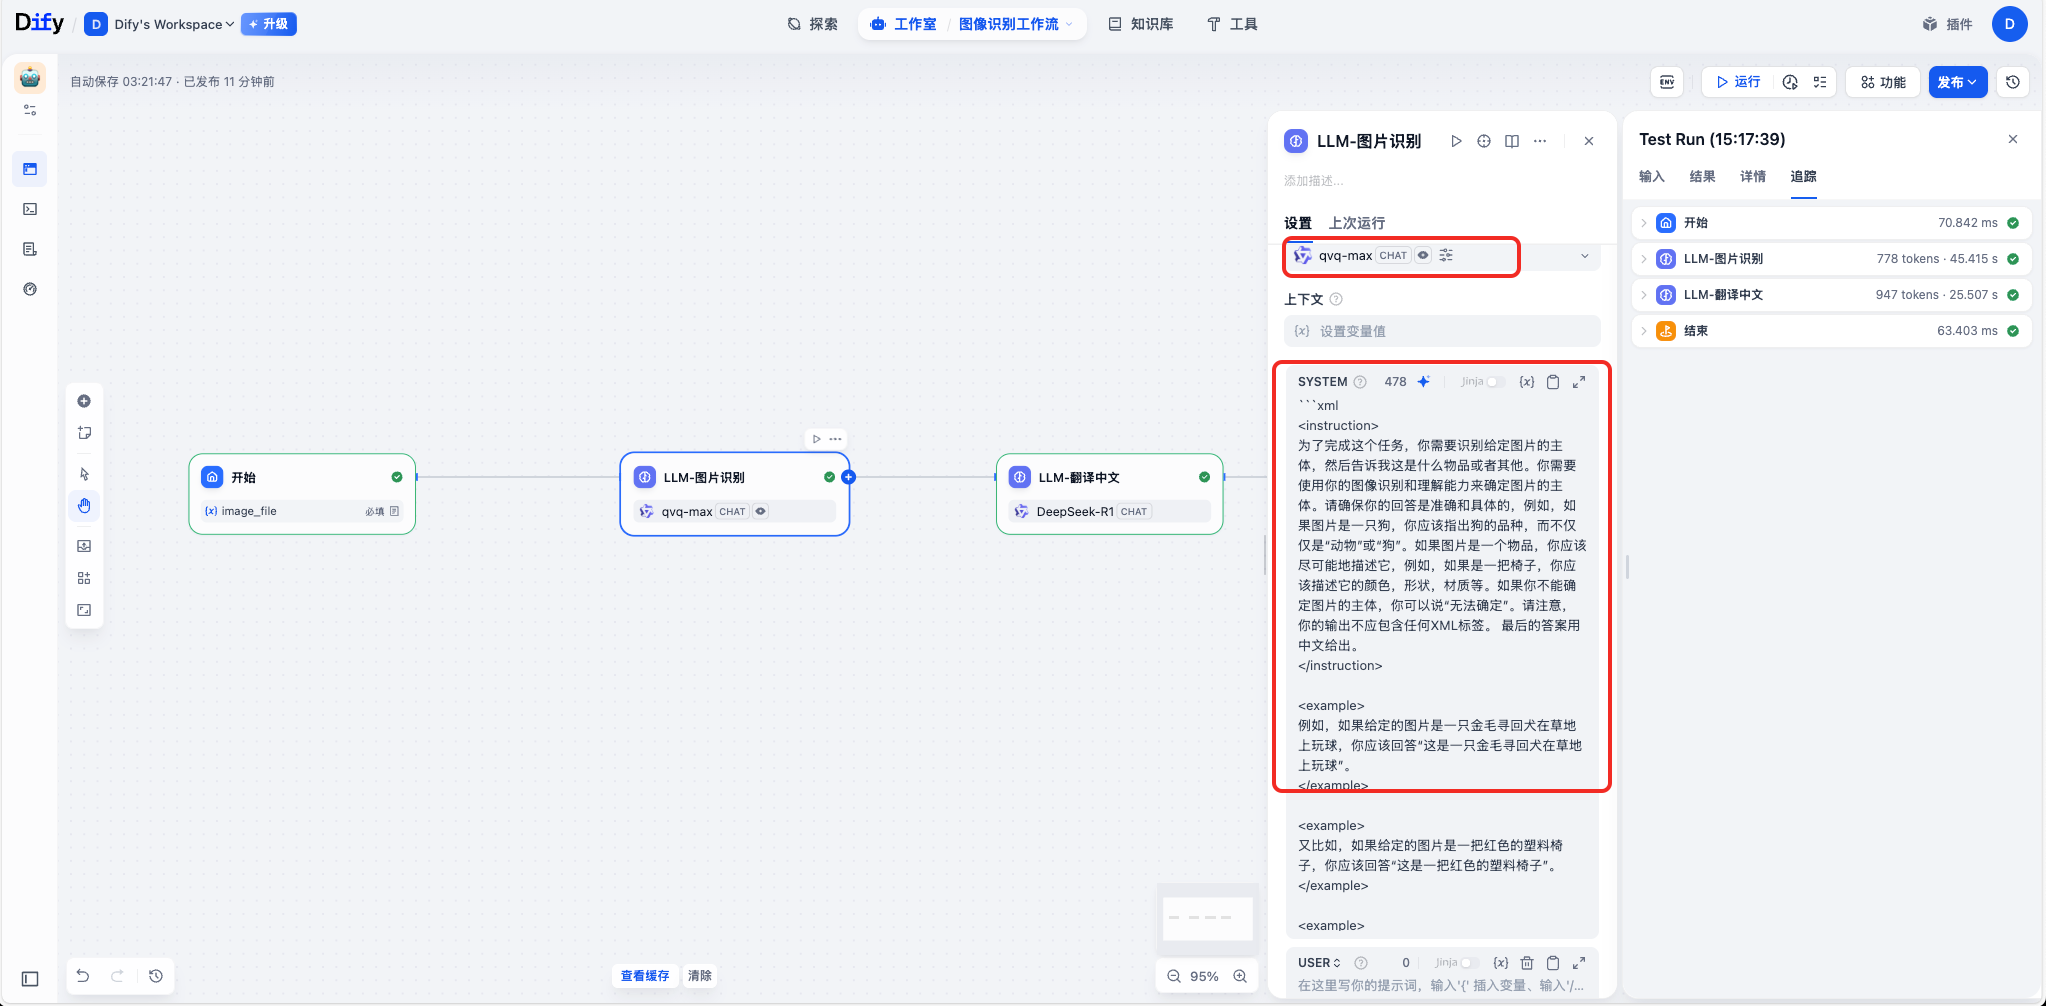Viewport: 2046px width, 1006px height.
Task: Switch to the 上次运行 tab
Action: point(1356,223)
